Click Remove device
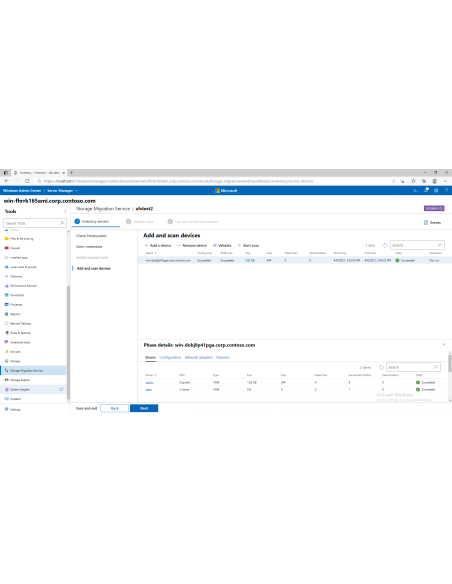 coord(191,245)
